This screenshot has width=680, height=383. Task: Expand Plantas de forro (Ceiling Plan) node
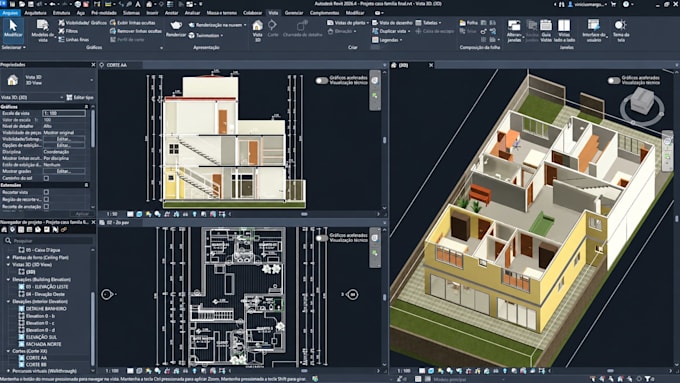point(8,258)
